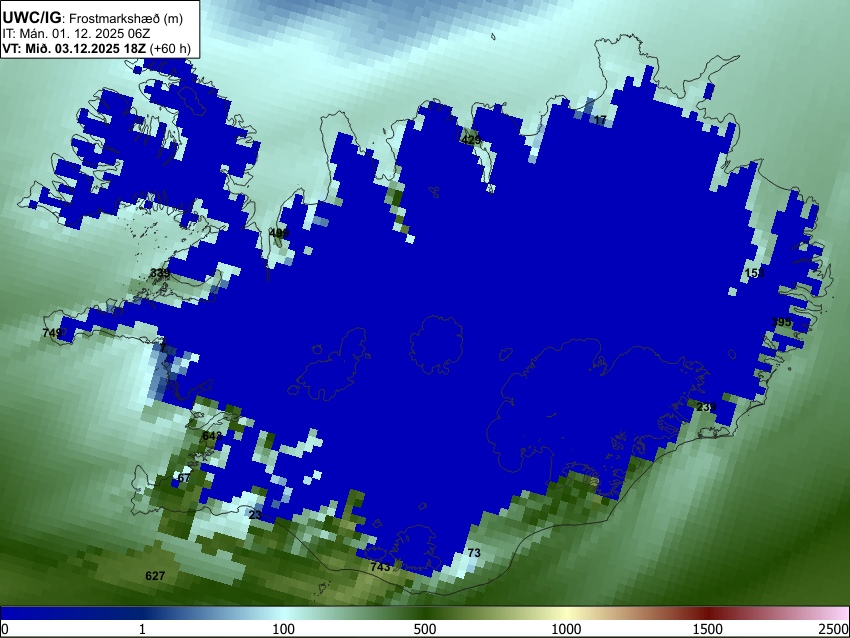Viewport: 850px width, 638px height.
Task: Click the title text 'UWC/IG: Frostmarkshæð (m)'
Action: 93,18
